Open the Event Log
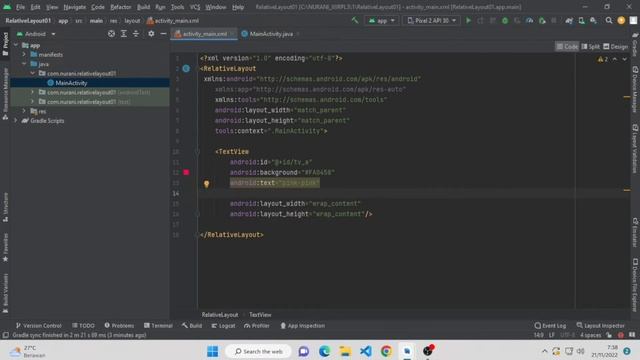The height and width of the screenshot is (360, 640). pyautogui.click(x=550, y=325)
